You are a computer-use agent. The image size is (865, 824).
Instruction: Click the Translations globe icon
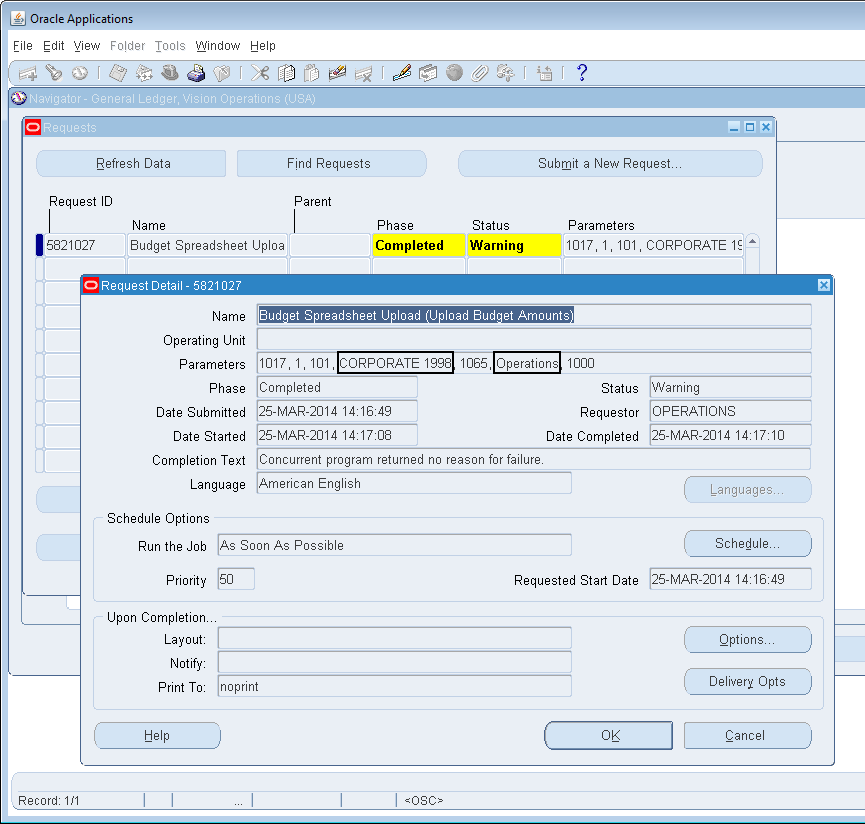[x=454, y=73]
